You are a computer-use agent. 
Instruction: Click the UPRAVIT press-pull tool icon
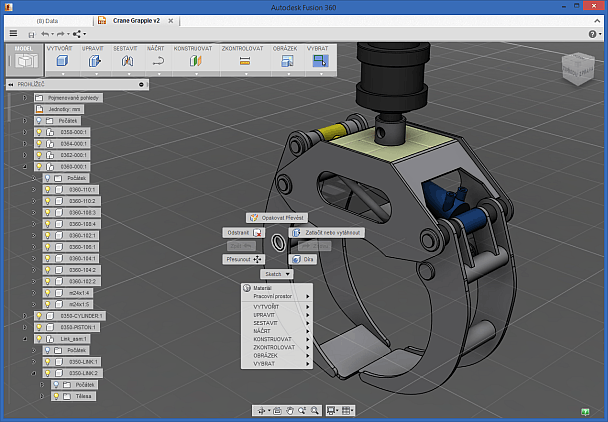(95, 61)
